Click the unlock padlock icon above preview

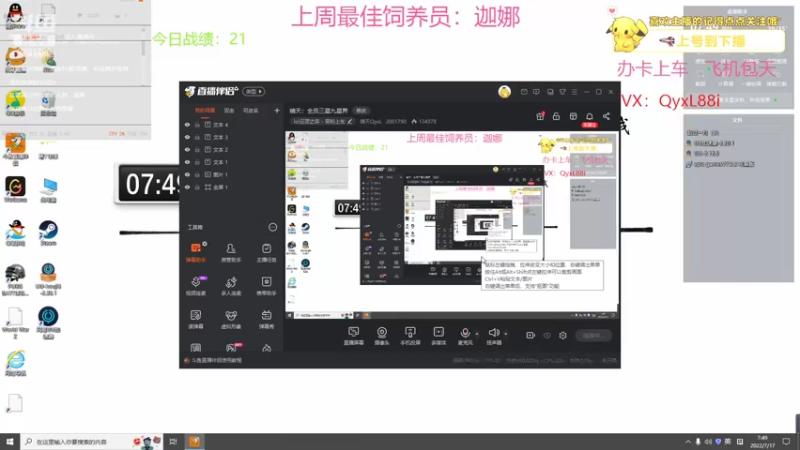(x=556, y=116)
